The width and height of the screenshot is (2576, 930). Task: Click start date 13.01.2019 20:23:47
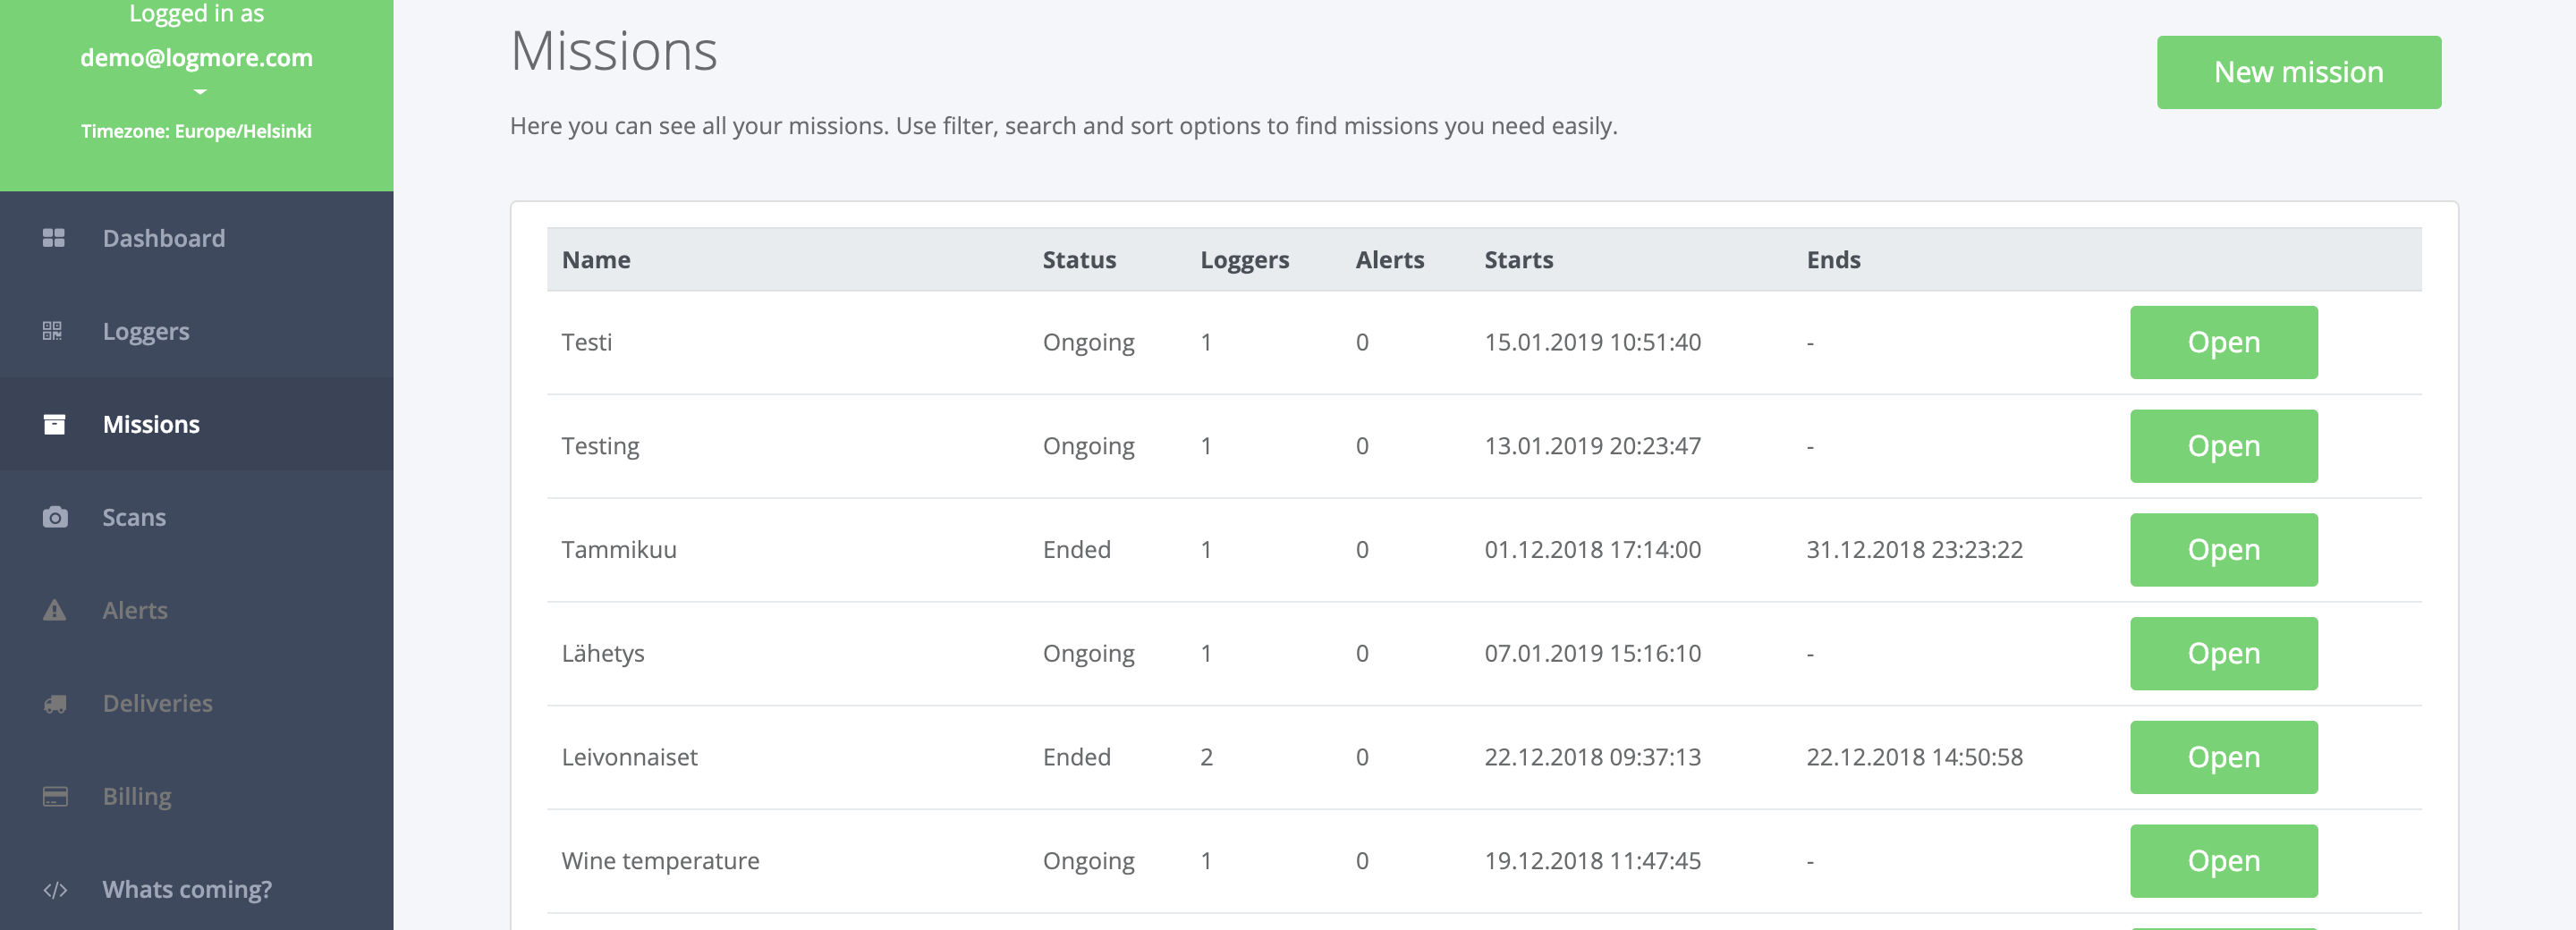[1592, 446]
